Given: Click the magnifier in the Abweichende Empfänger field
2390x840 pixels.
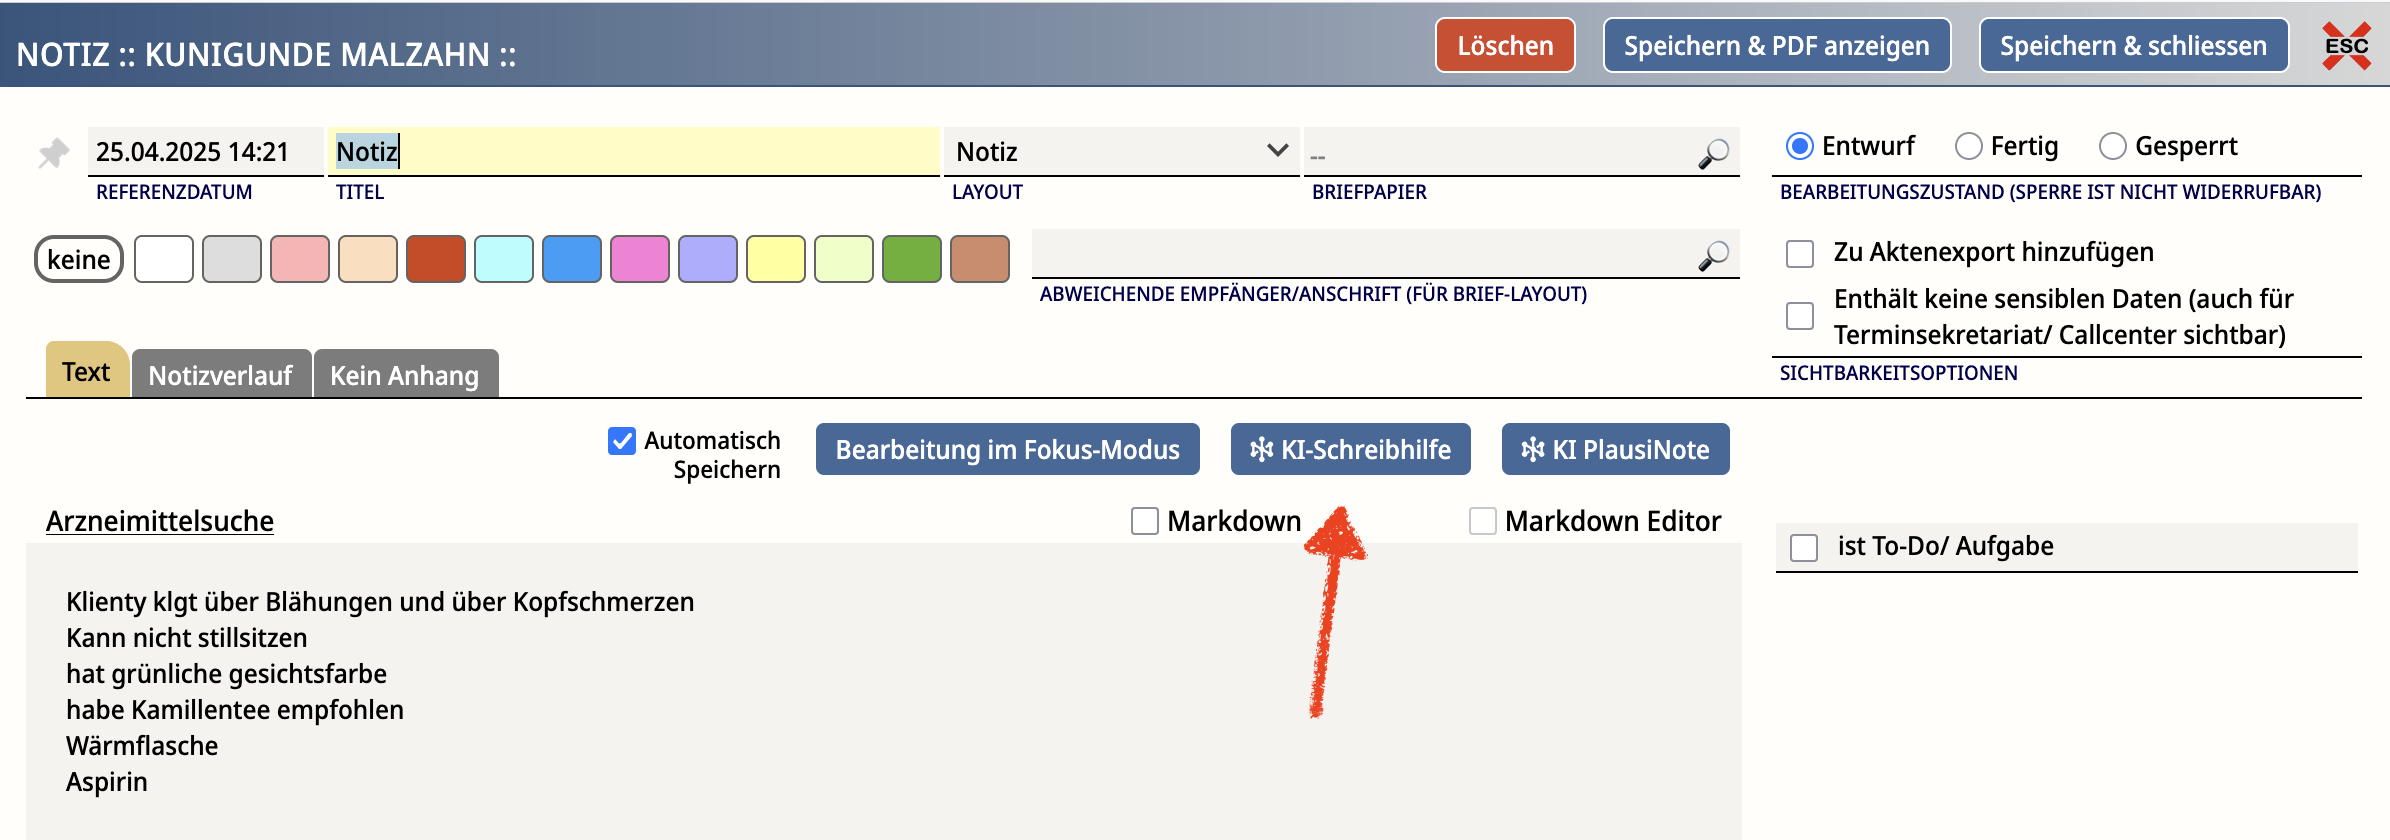Looking at the screenshot, I should pyautogui.click(x=1713, y=256).
